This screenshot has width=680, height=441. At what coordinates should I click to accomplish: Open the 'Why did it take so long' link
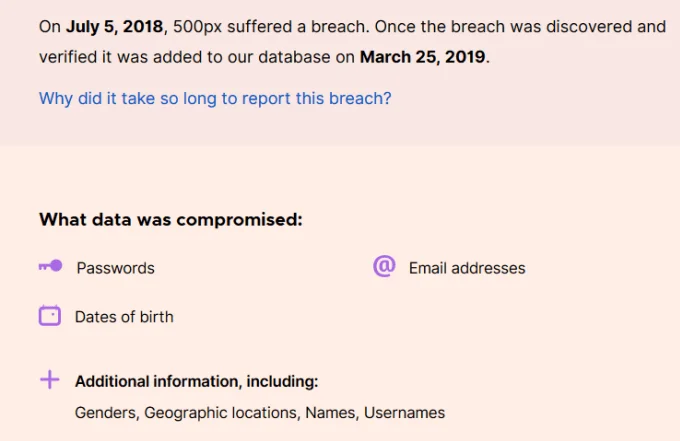point(215,98)
